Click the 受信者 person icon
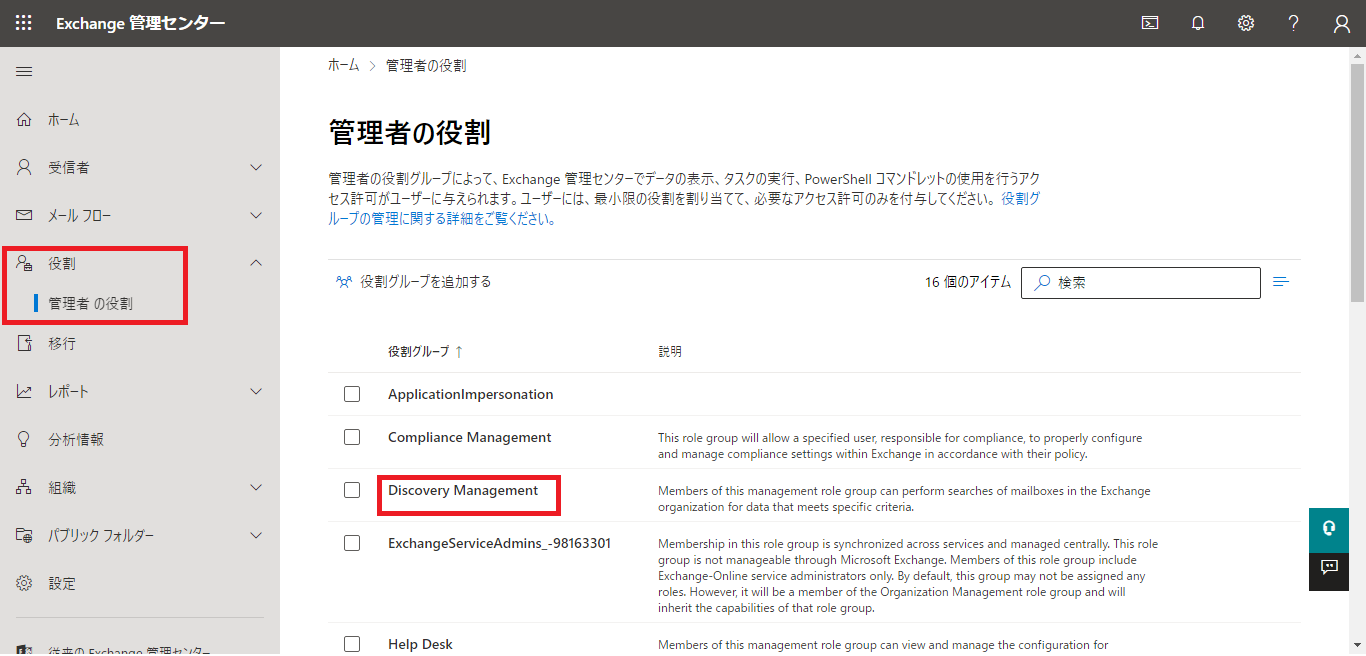 (x=25, y=167)
